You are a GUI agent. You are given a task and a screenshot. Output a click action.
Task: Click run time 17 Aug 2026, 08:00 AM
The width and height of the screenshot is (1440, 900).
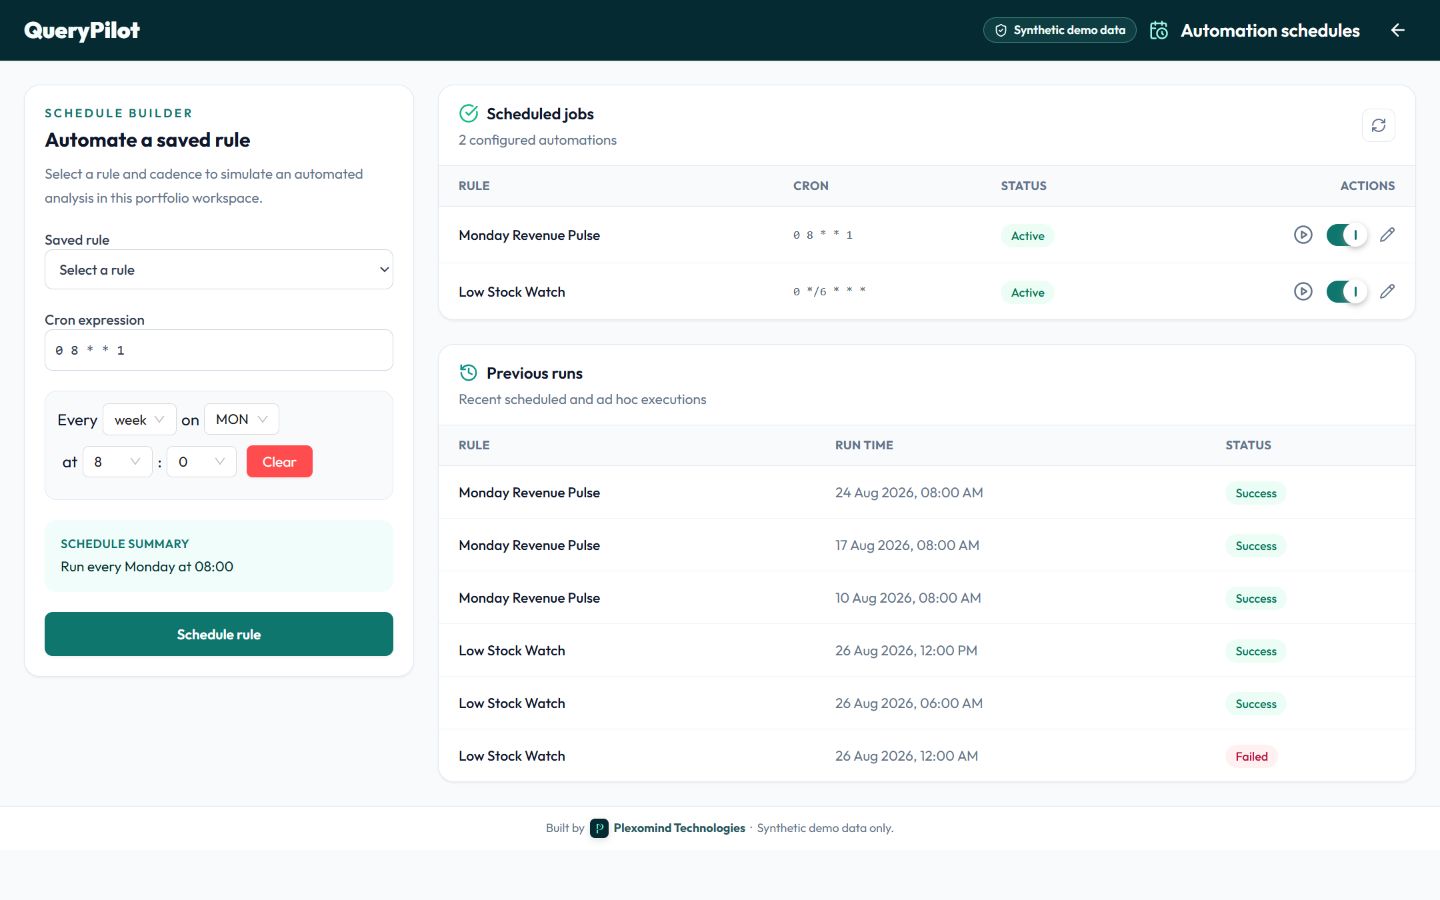[907, 546]
